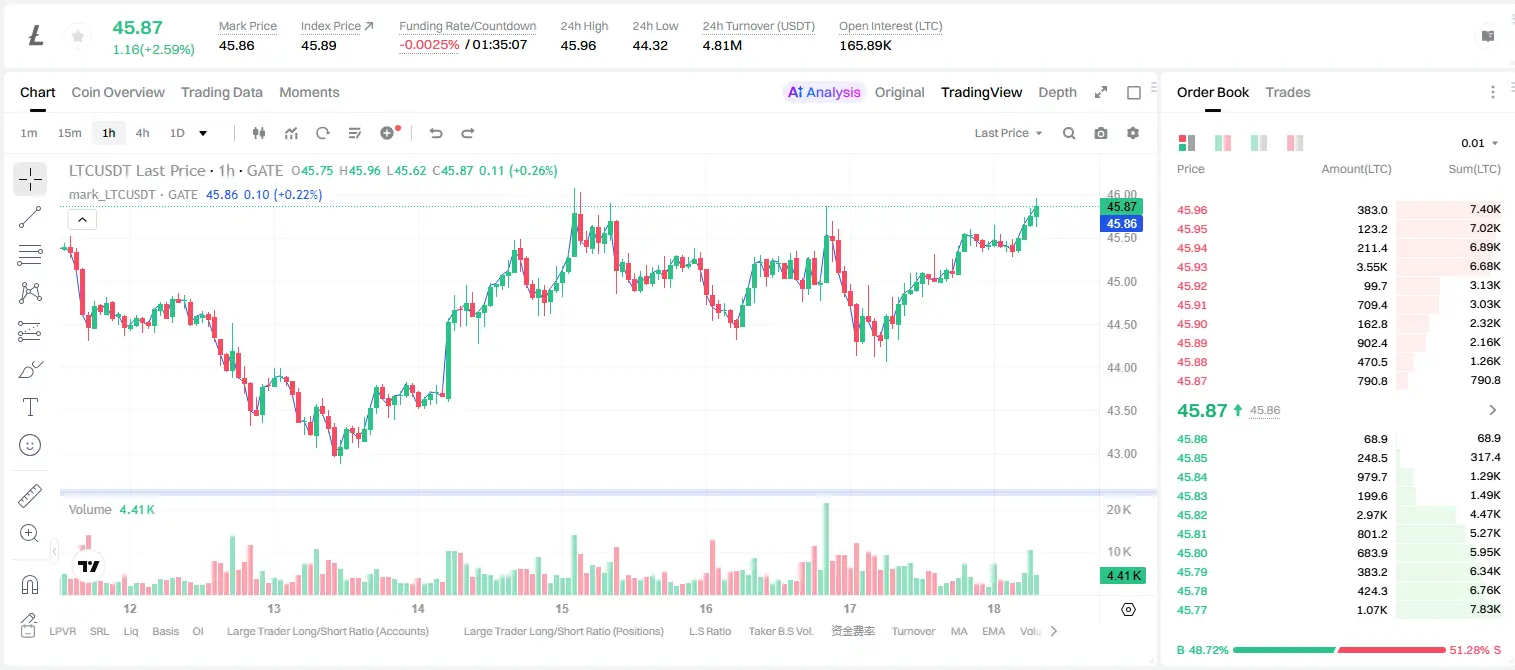Select the trend line drawing tool
1515x670 pixels.
click(x=30, y=217)
